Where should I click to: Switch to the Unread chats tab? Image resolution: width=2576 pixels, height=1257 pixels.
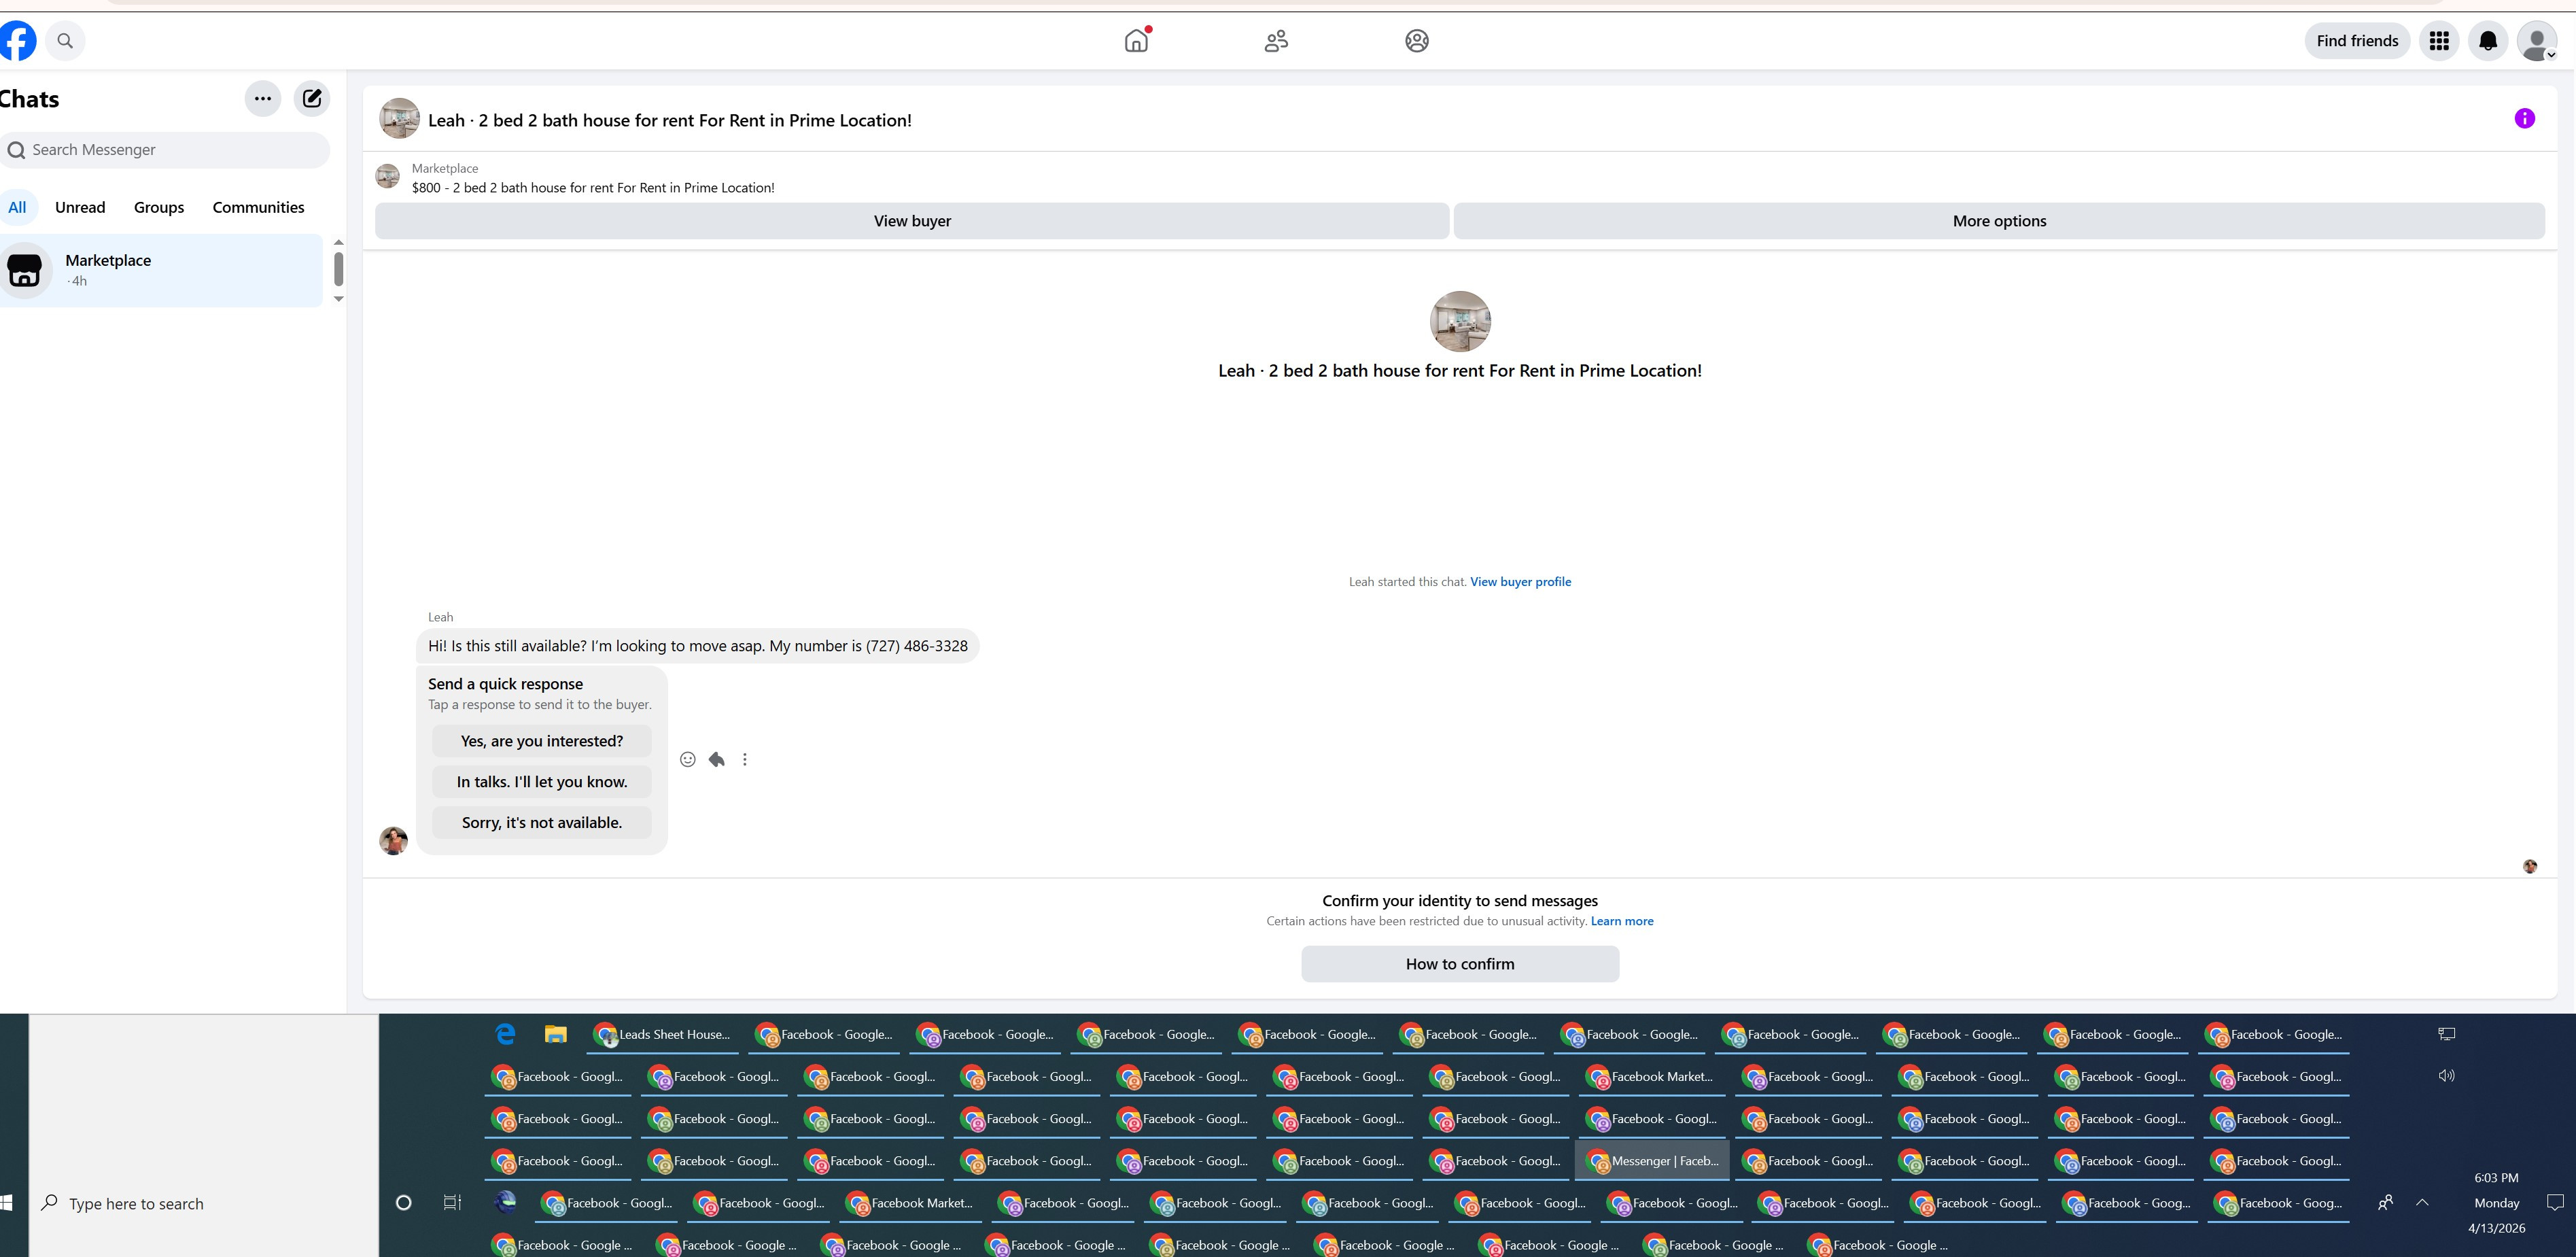80,207
